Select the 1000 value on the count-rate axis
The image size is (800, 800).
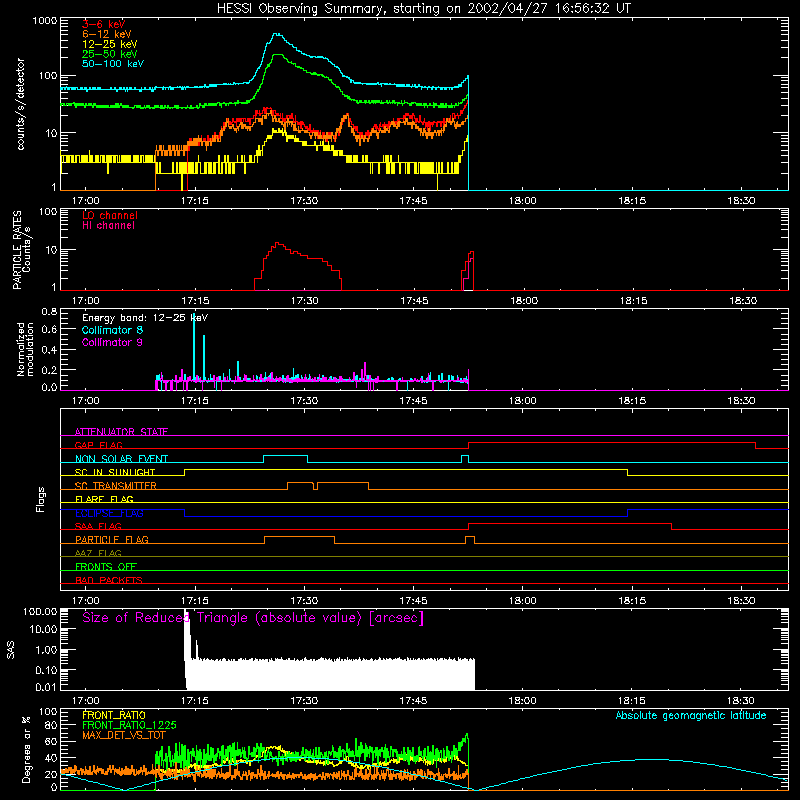[x=44, y=21]
